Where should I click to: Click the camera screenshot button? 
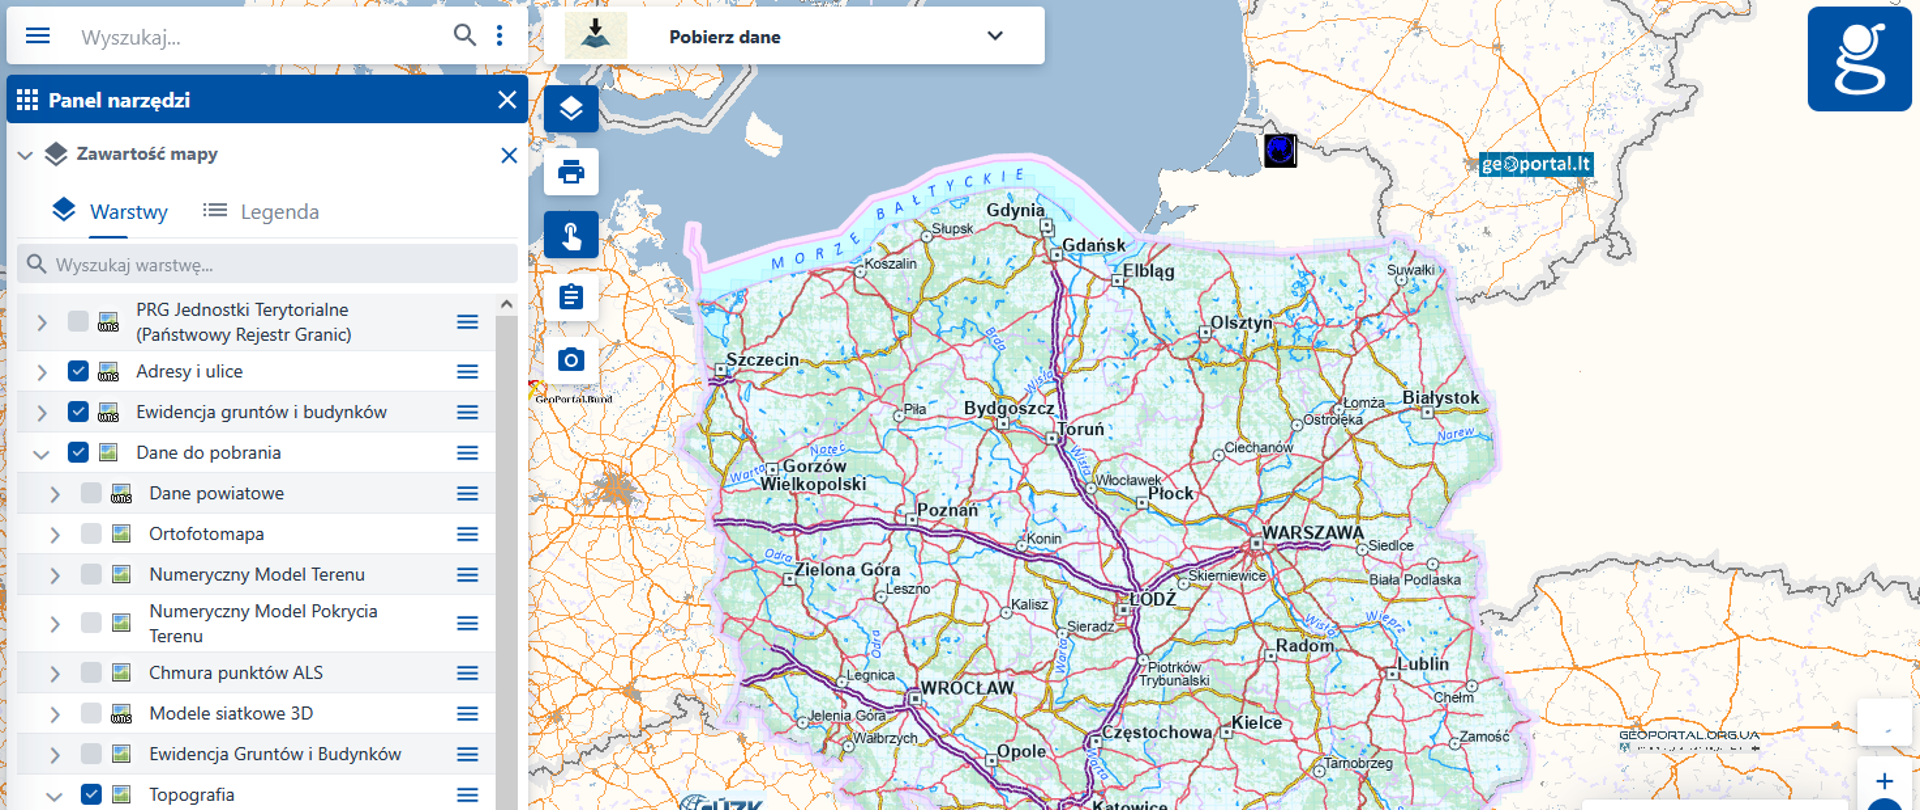[571, 360]
